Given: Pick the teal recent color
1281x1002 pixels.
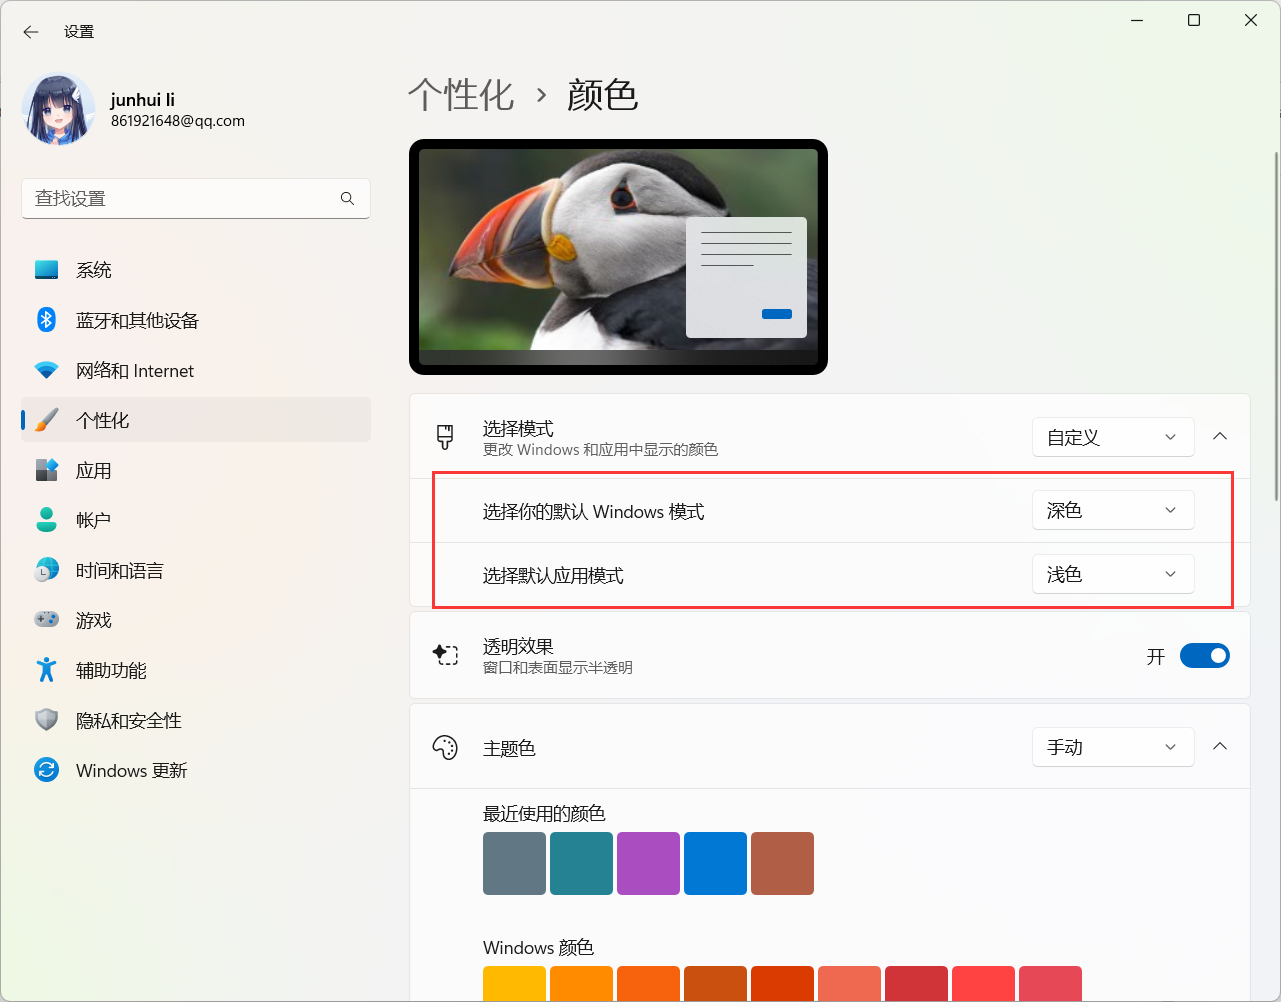Looking at the screenshot, I should [581, 863].
